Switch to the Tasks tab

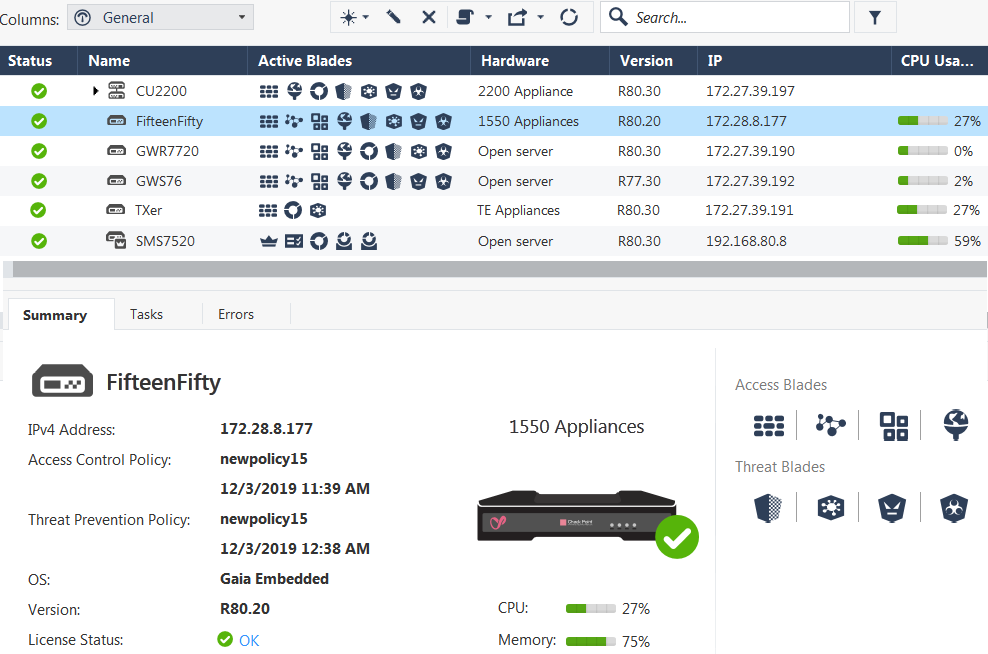(146, 314)
